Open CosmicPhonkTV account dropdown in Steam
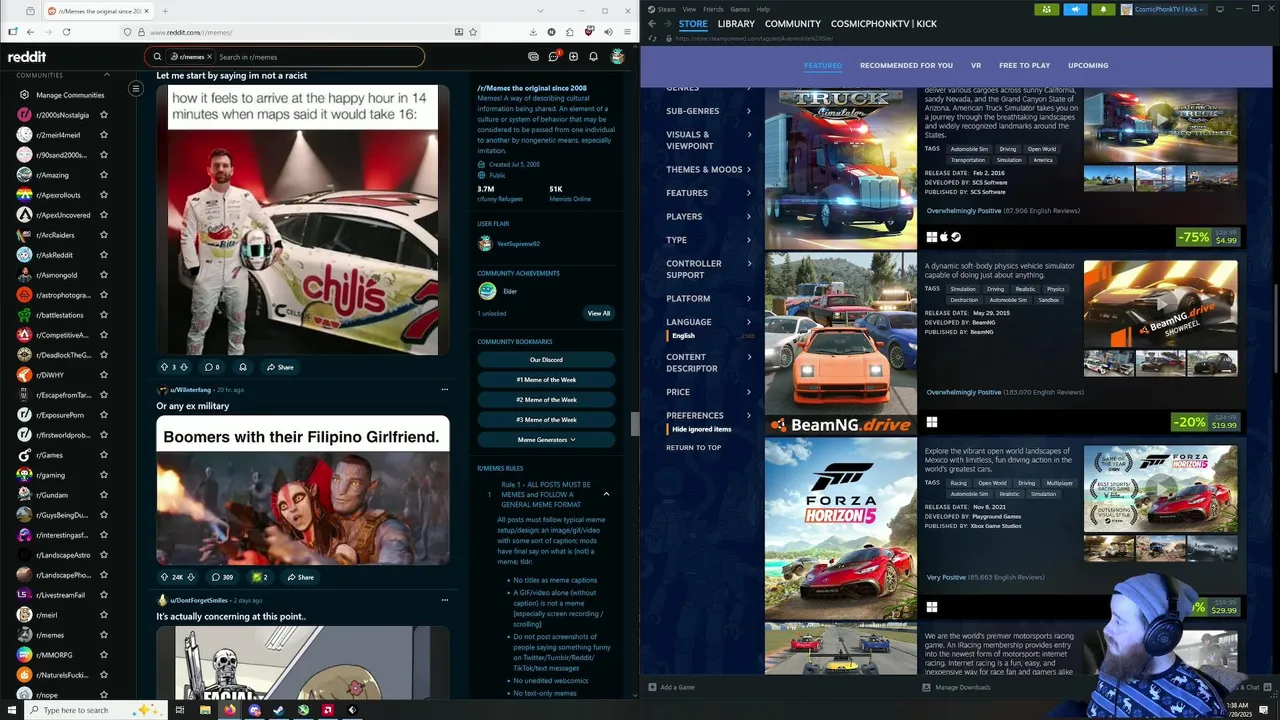The width and height of the screenshot is (1280, 720). click(x=1164, y=9)
